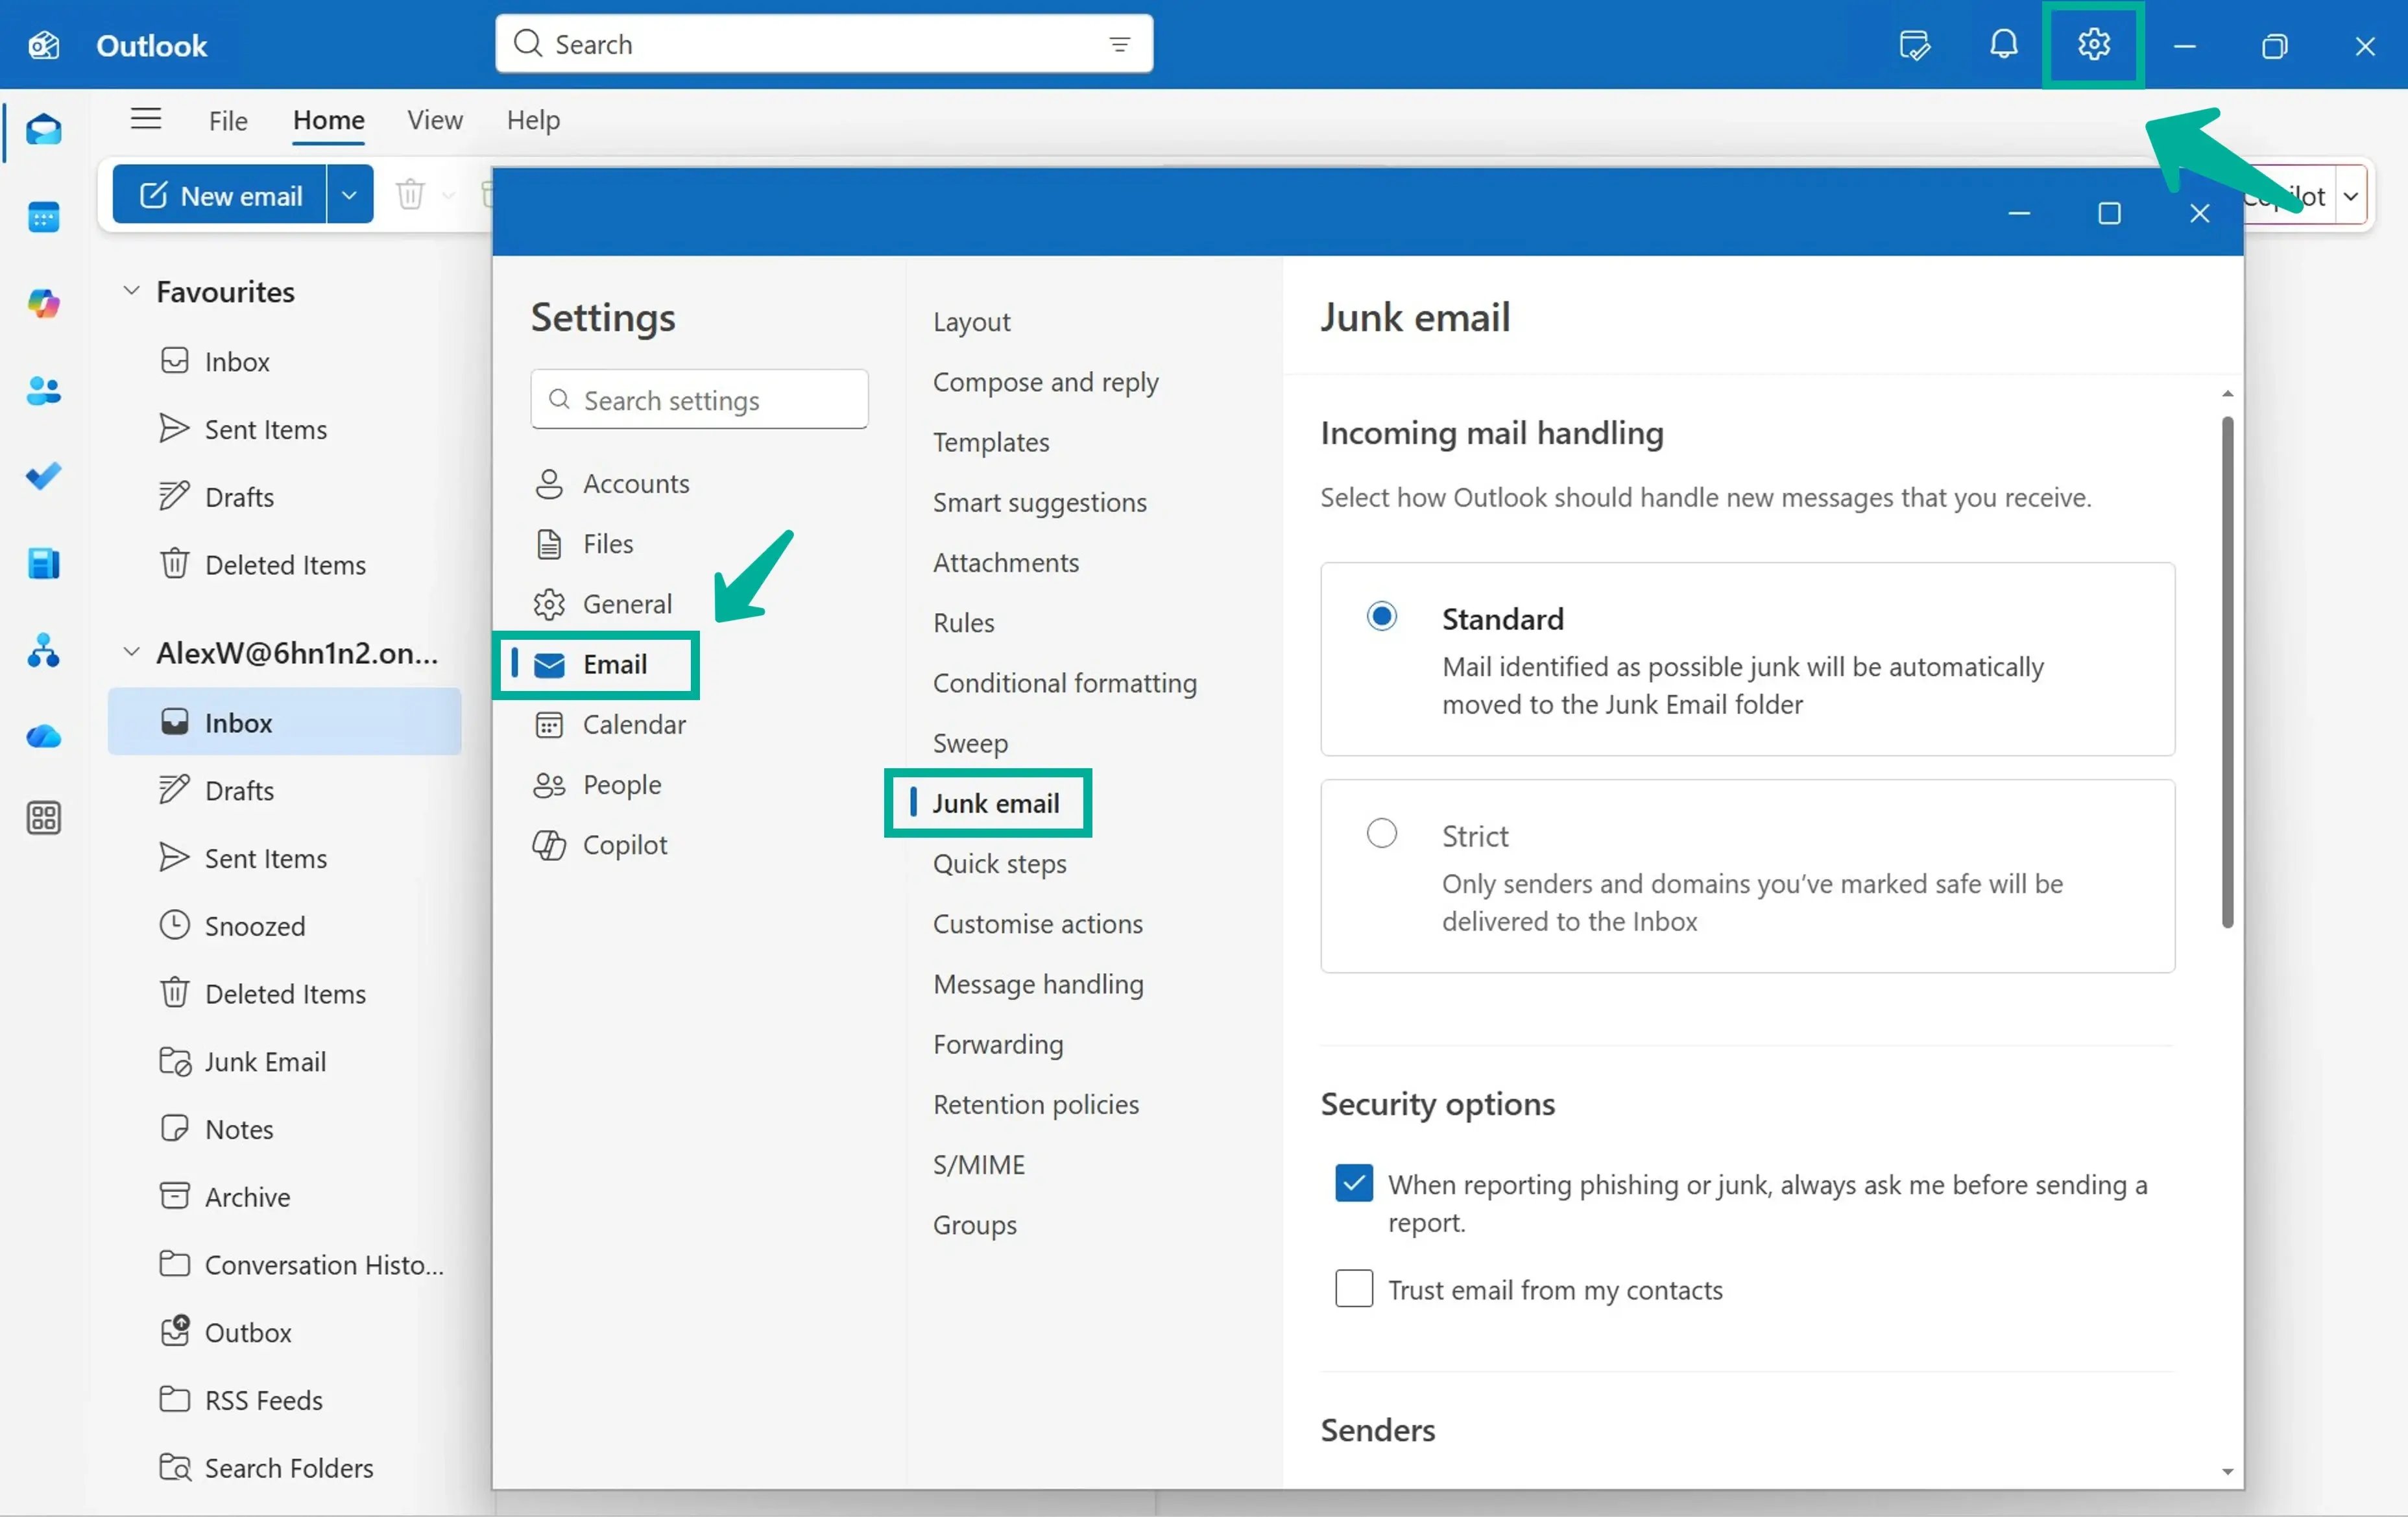The image size is (2408, 1517).
Task: Open the New email dropdown arrow
Action: (x=349, y=194)
